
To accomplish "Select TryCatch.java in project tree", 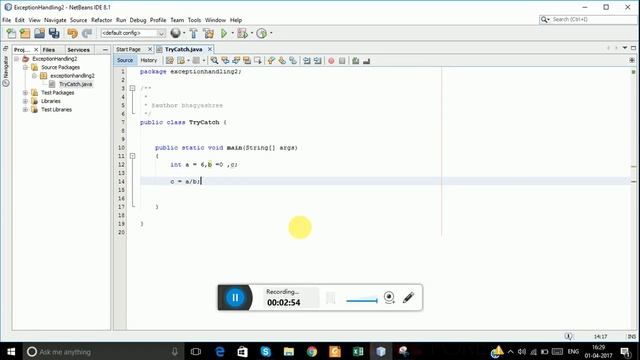I will [76, 84].
